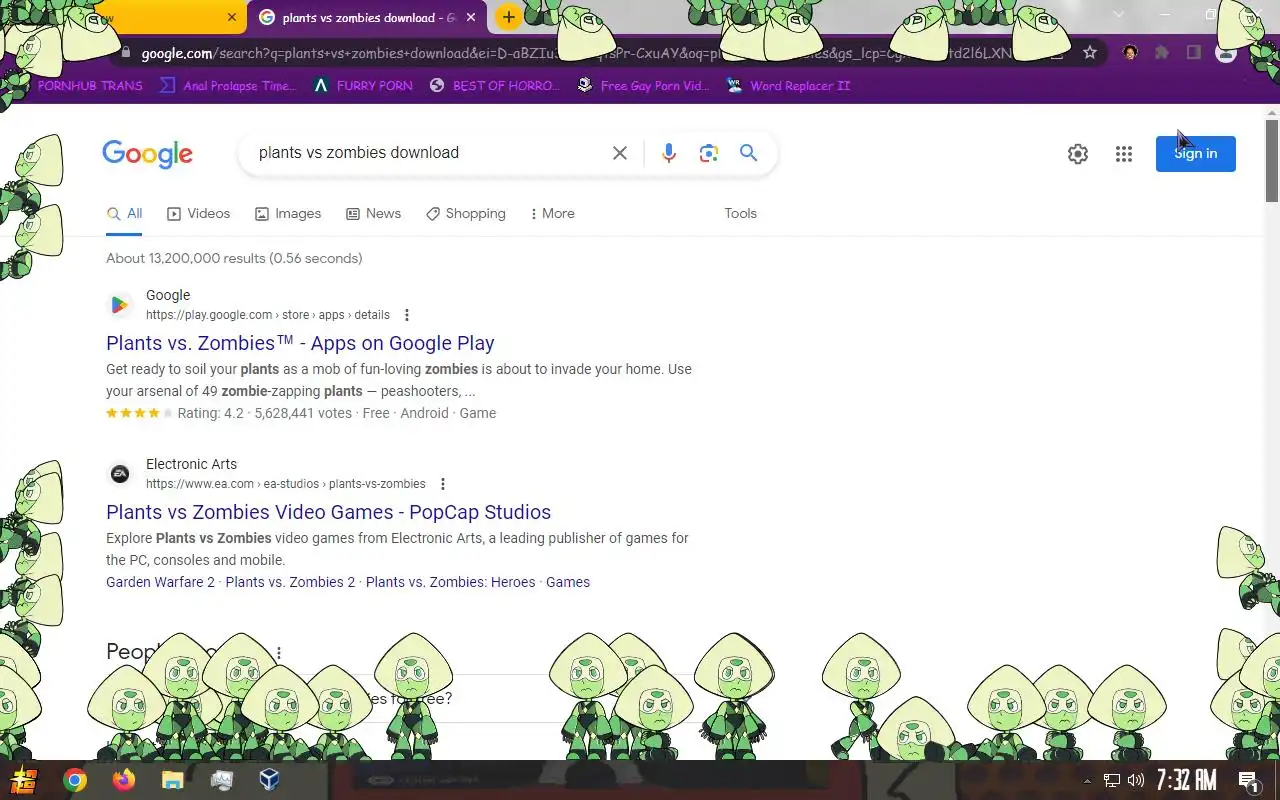Click the Sign in button
This screenshot has height=800, width=1280.
tap(1195, 153)
